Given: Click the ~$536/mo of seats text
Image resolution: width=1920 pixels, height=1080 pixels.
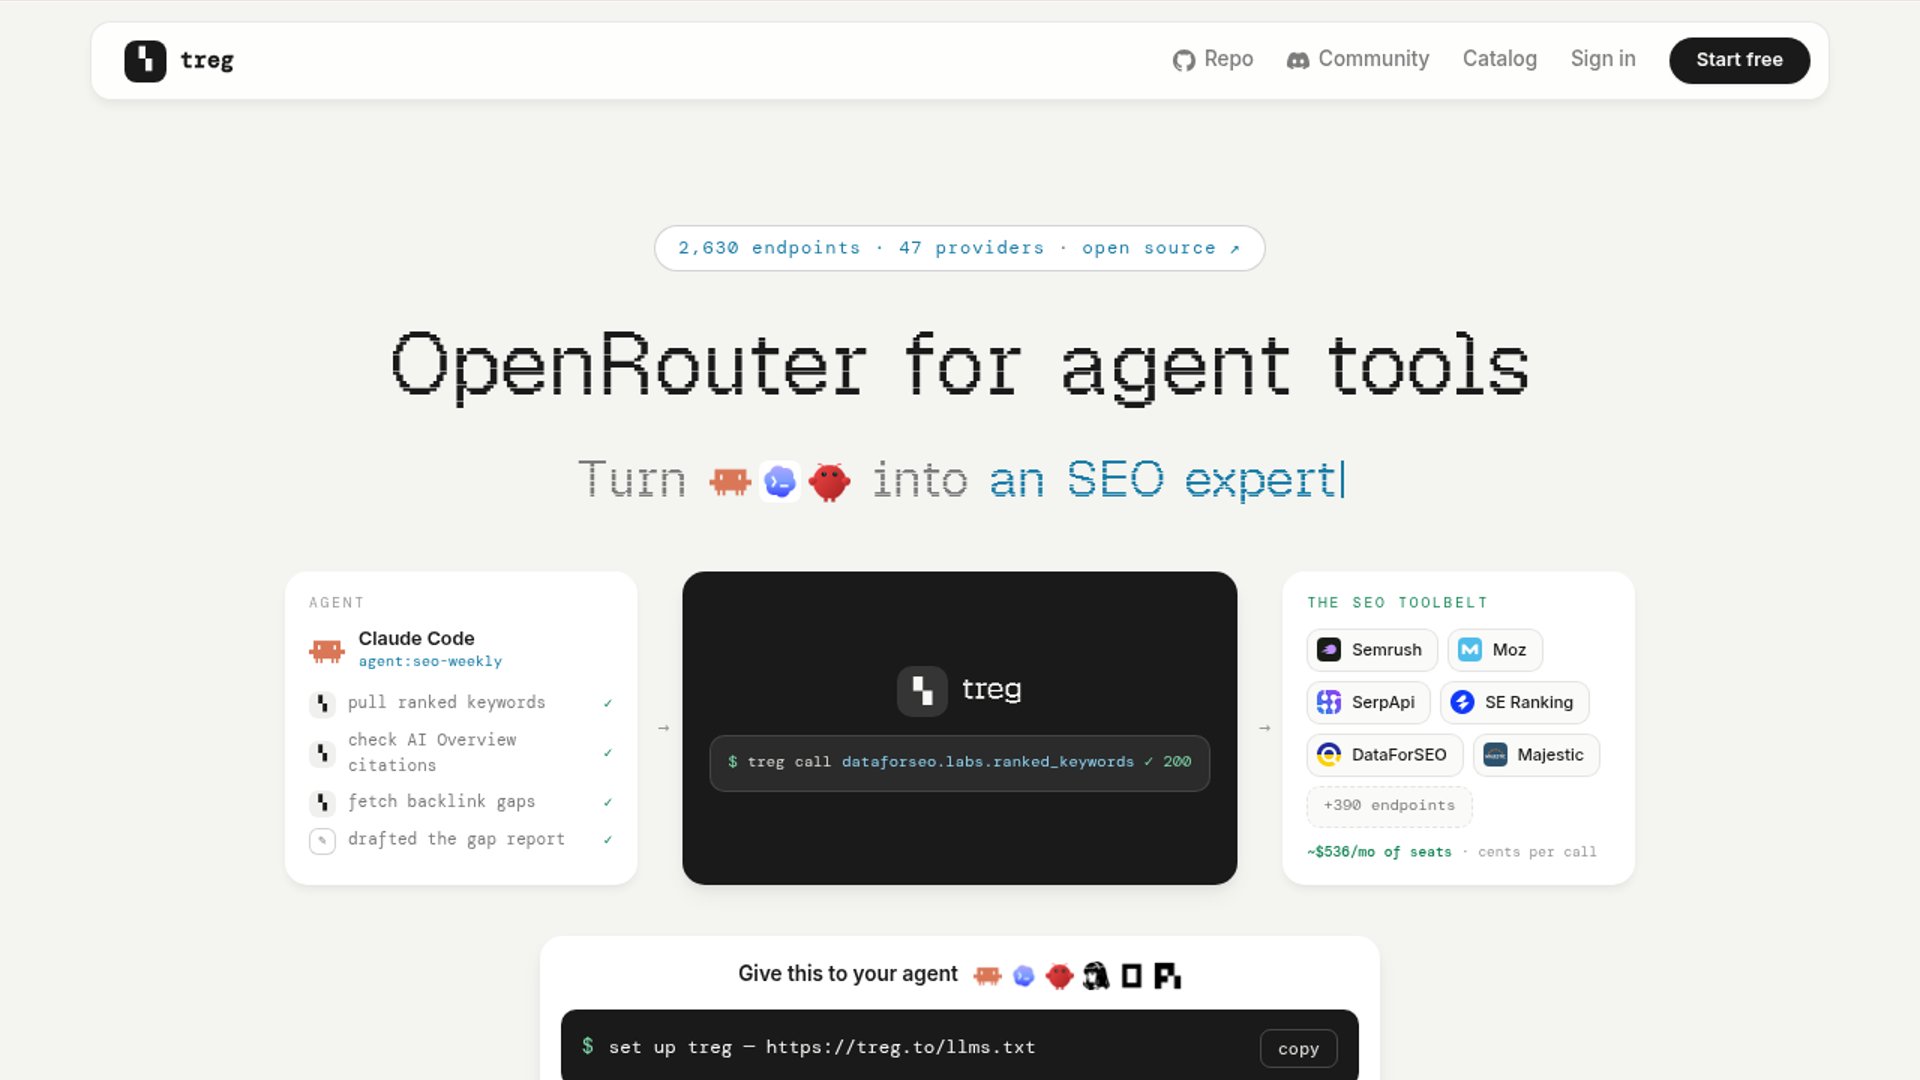Looking at the screenshot, I should 1379,852.
